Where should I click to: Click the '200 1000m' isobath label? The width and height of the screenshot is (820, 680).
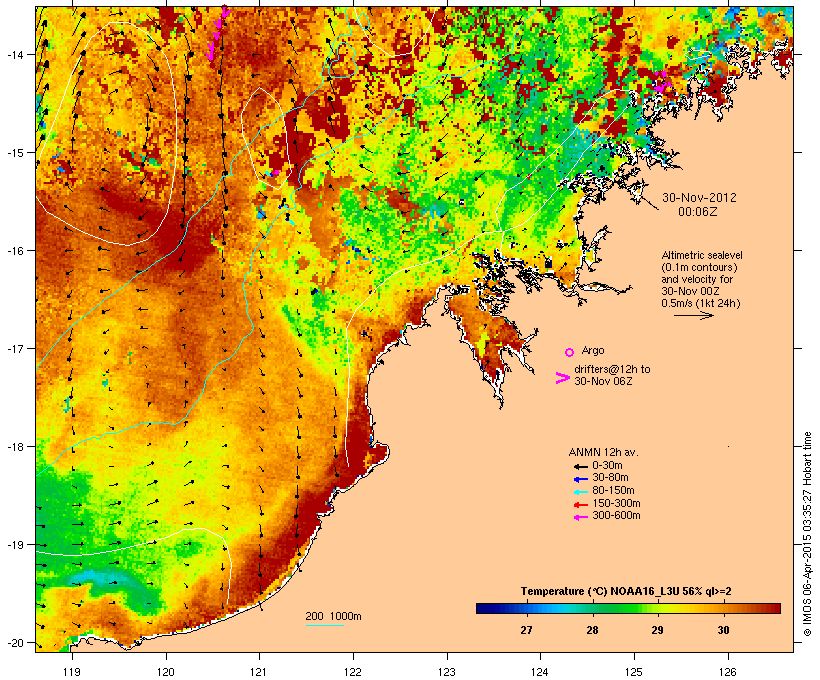[333, 616]
